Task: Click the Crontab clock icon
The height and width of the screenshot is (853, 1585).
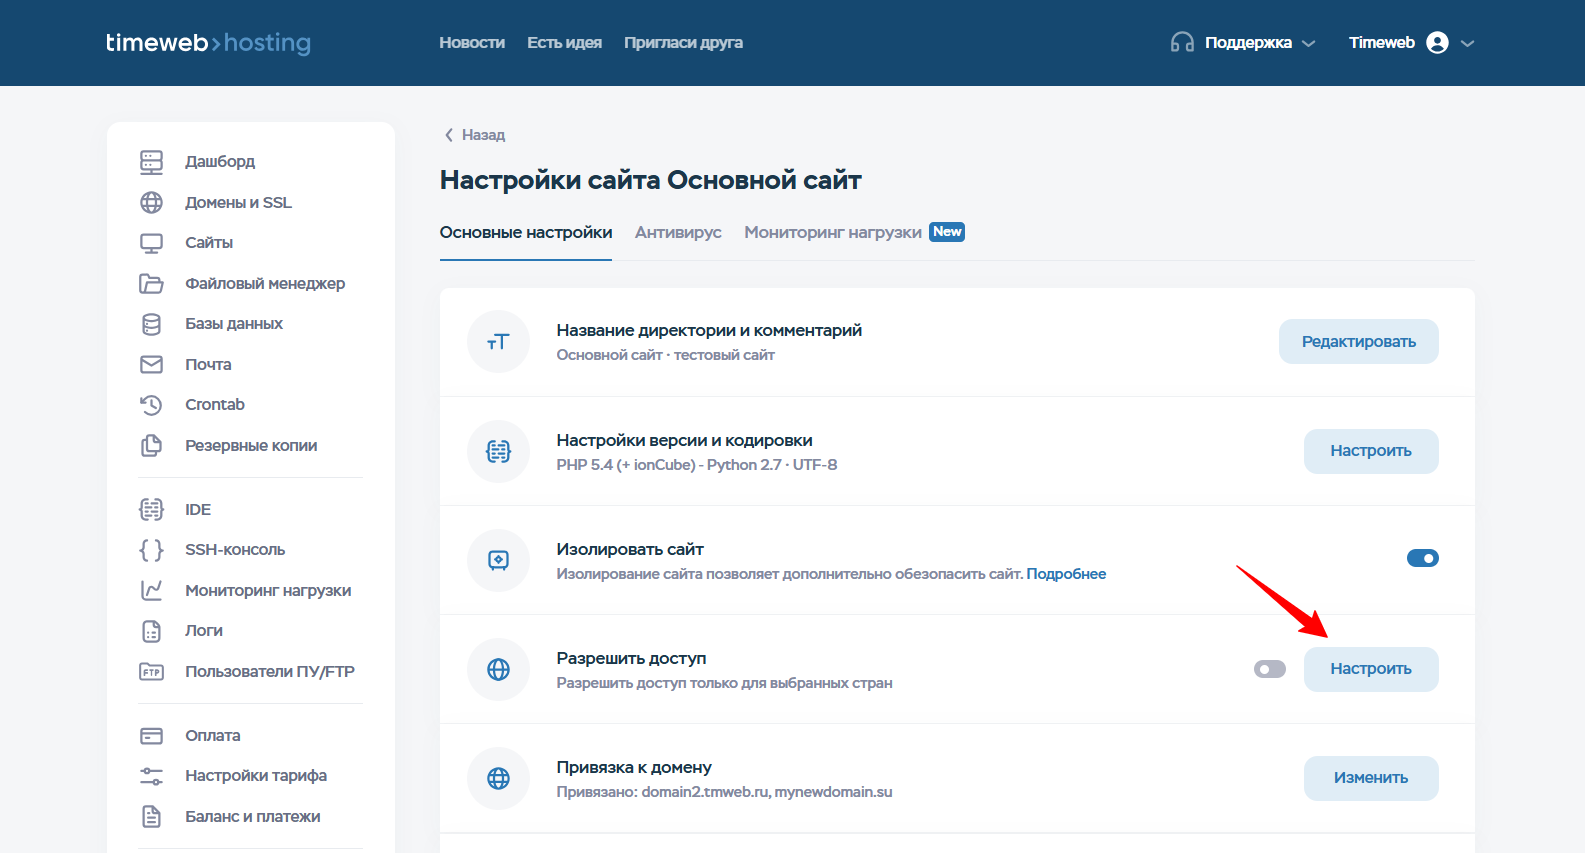Action: tap(151, 405)
